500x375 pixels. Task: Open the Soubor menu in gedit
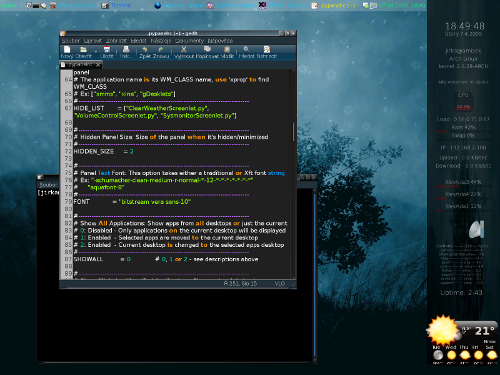(71, 41)
